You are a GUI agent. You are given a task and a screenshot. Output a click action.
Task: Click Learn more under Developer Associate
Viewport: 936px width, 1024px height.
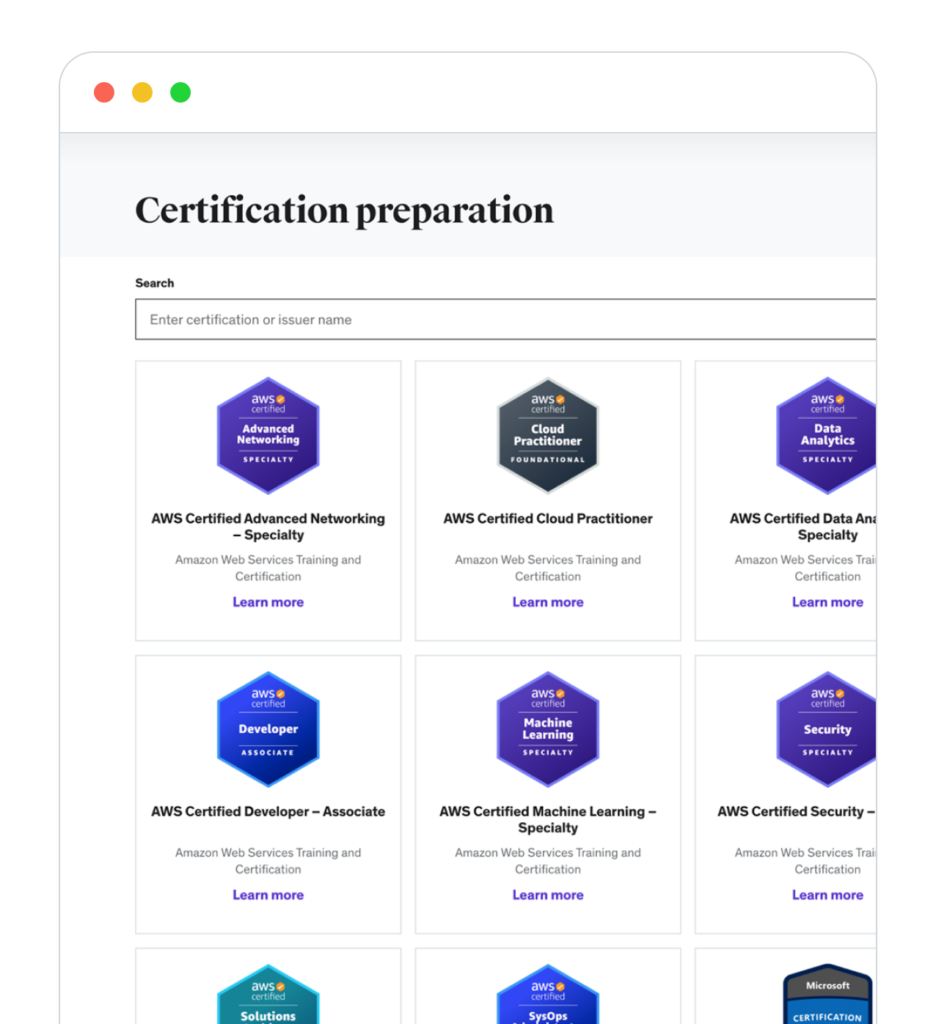coord(268,895)
